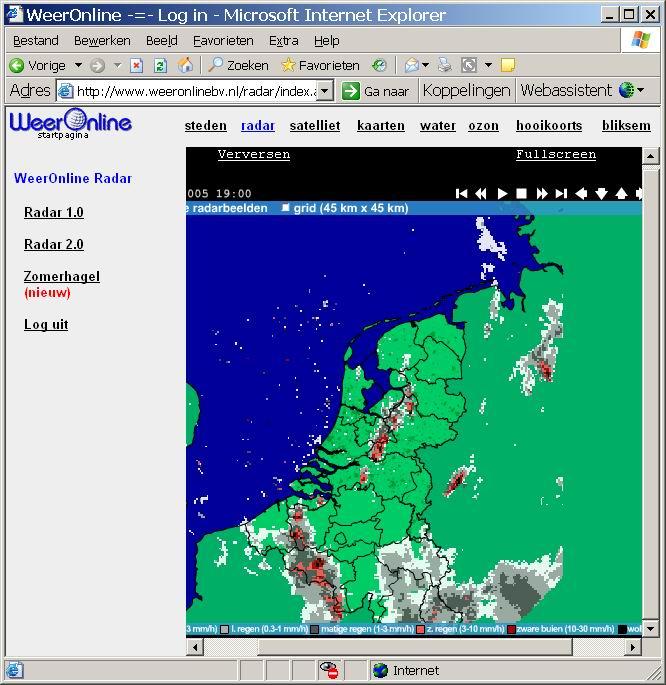Screen dimensions: 666x685
Task: Refresh the page with green arrows icon
Action: [160, 66]
